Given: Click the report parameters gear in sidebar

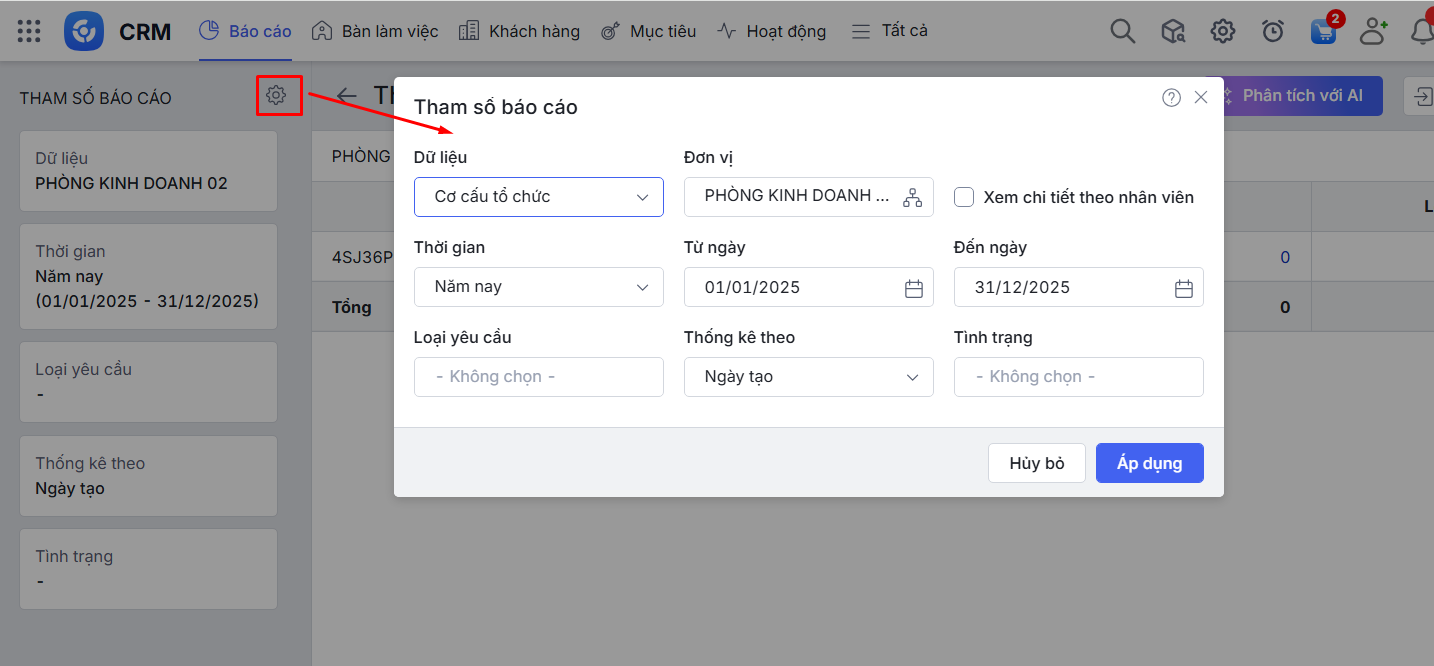Looking at the screenshot, I should [276, 95].
